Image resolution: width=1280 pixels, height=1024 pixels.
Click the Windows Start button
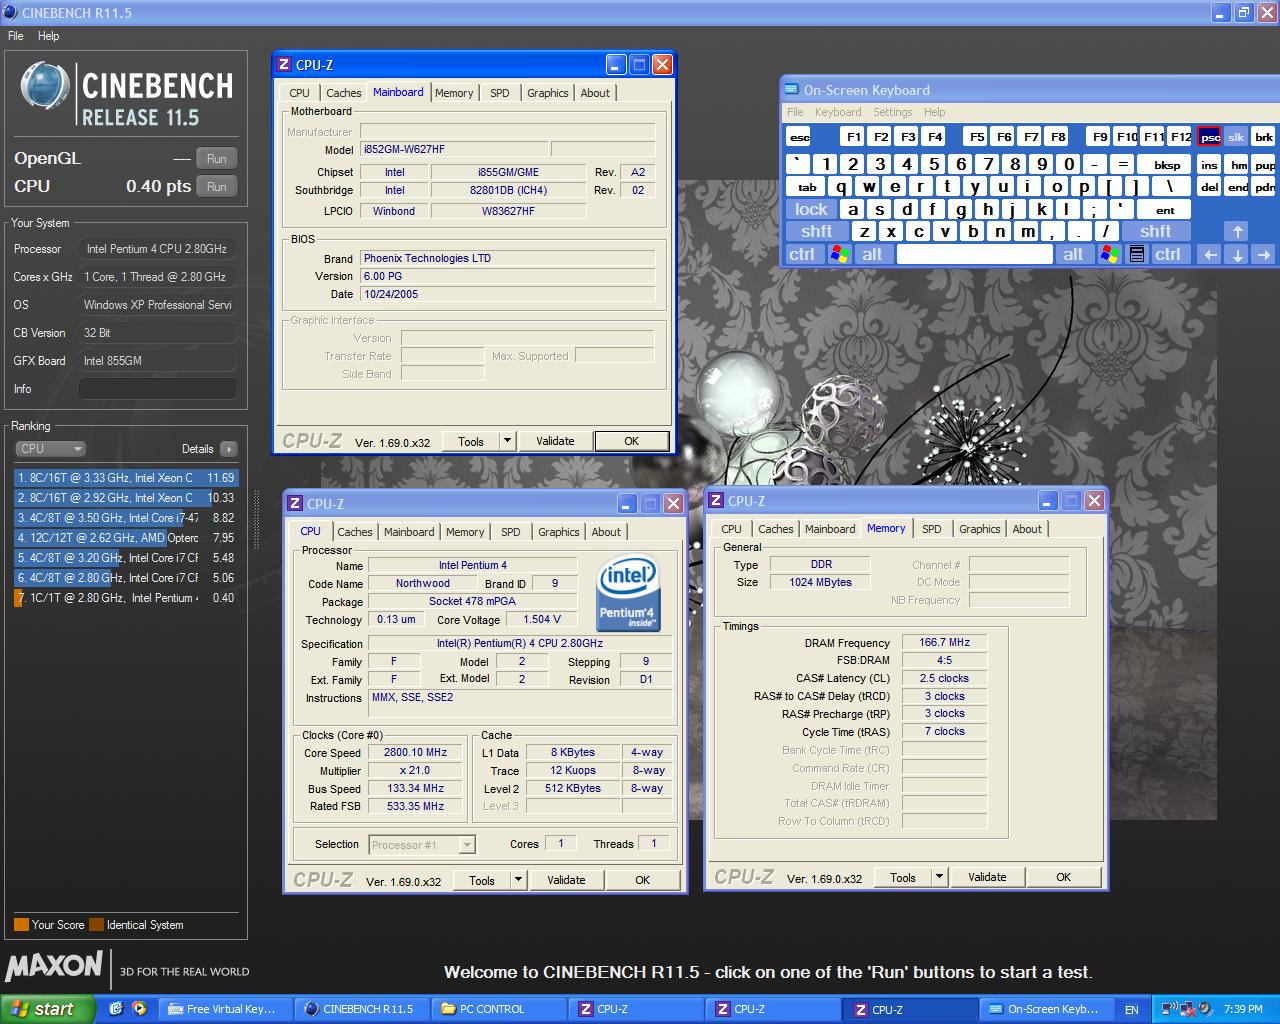pyautogui.click(x=47, y=1009)
